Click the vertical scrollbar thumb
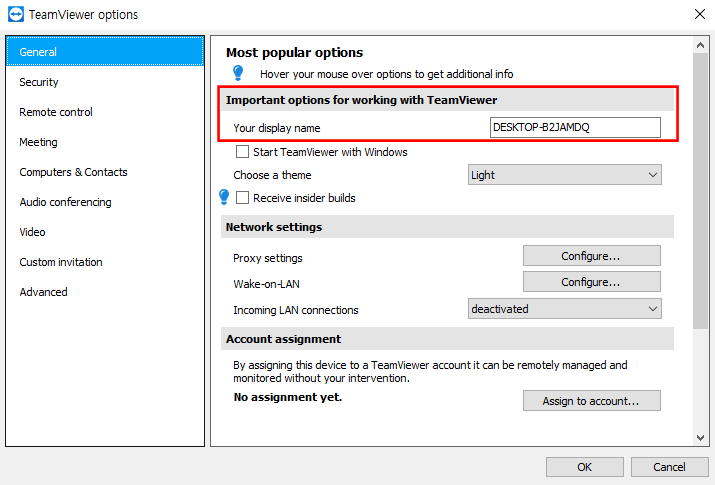 (x=700, y=191)
